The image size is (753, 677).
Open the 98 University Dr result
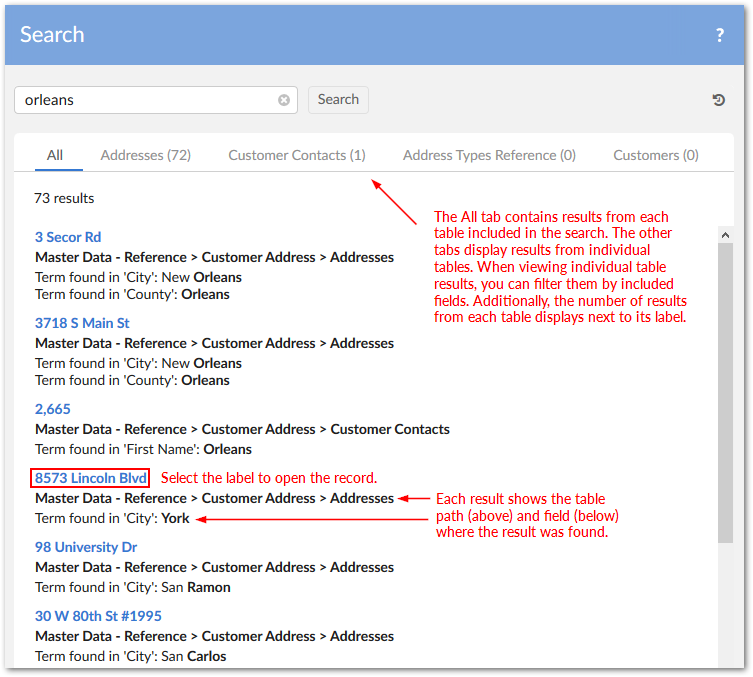click(x=86, y=547)
